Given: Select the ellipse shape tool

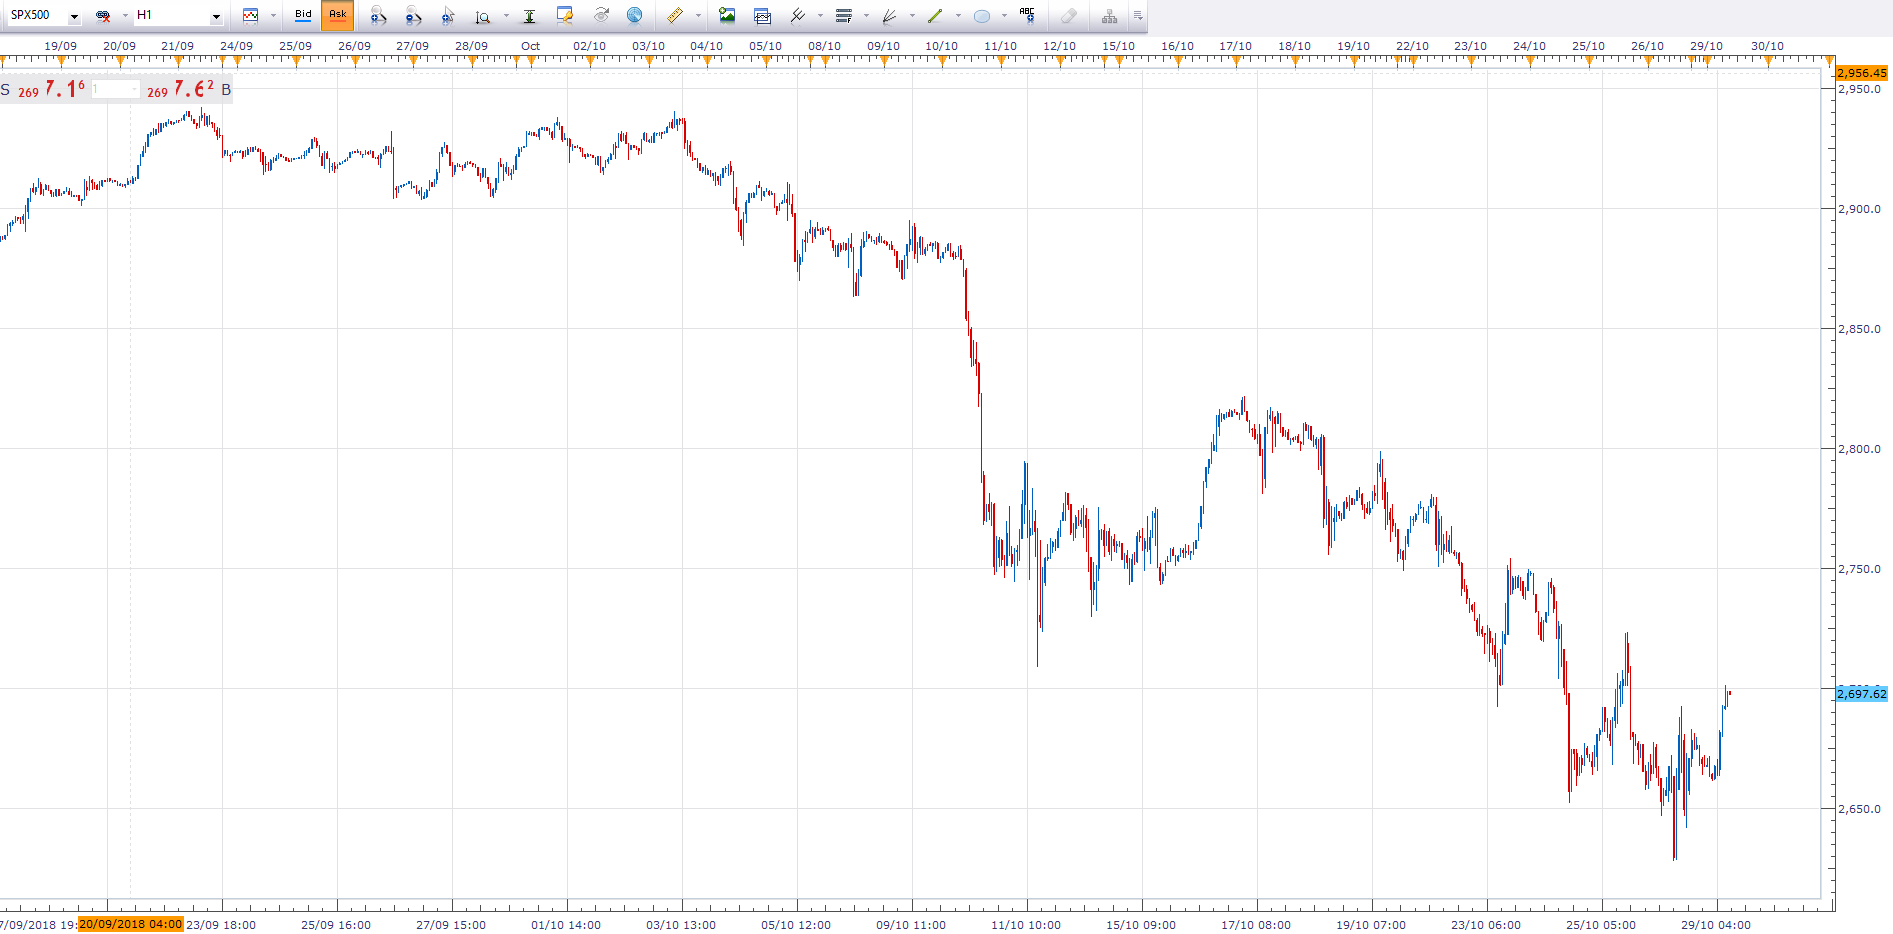Looking at the screenshot, I should coord(982,16).
